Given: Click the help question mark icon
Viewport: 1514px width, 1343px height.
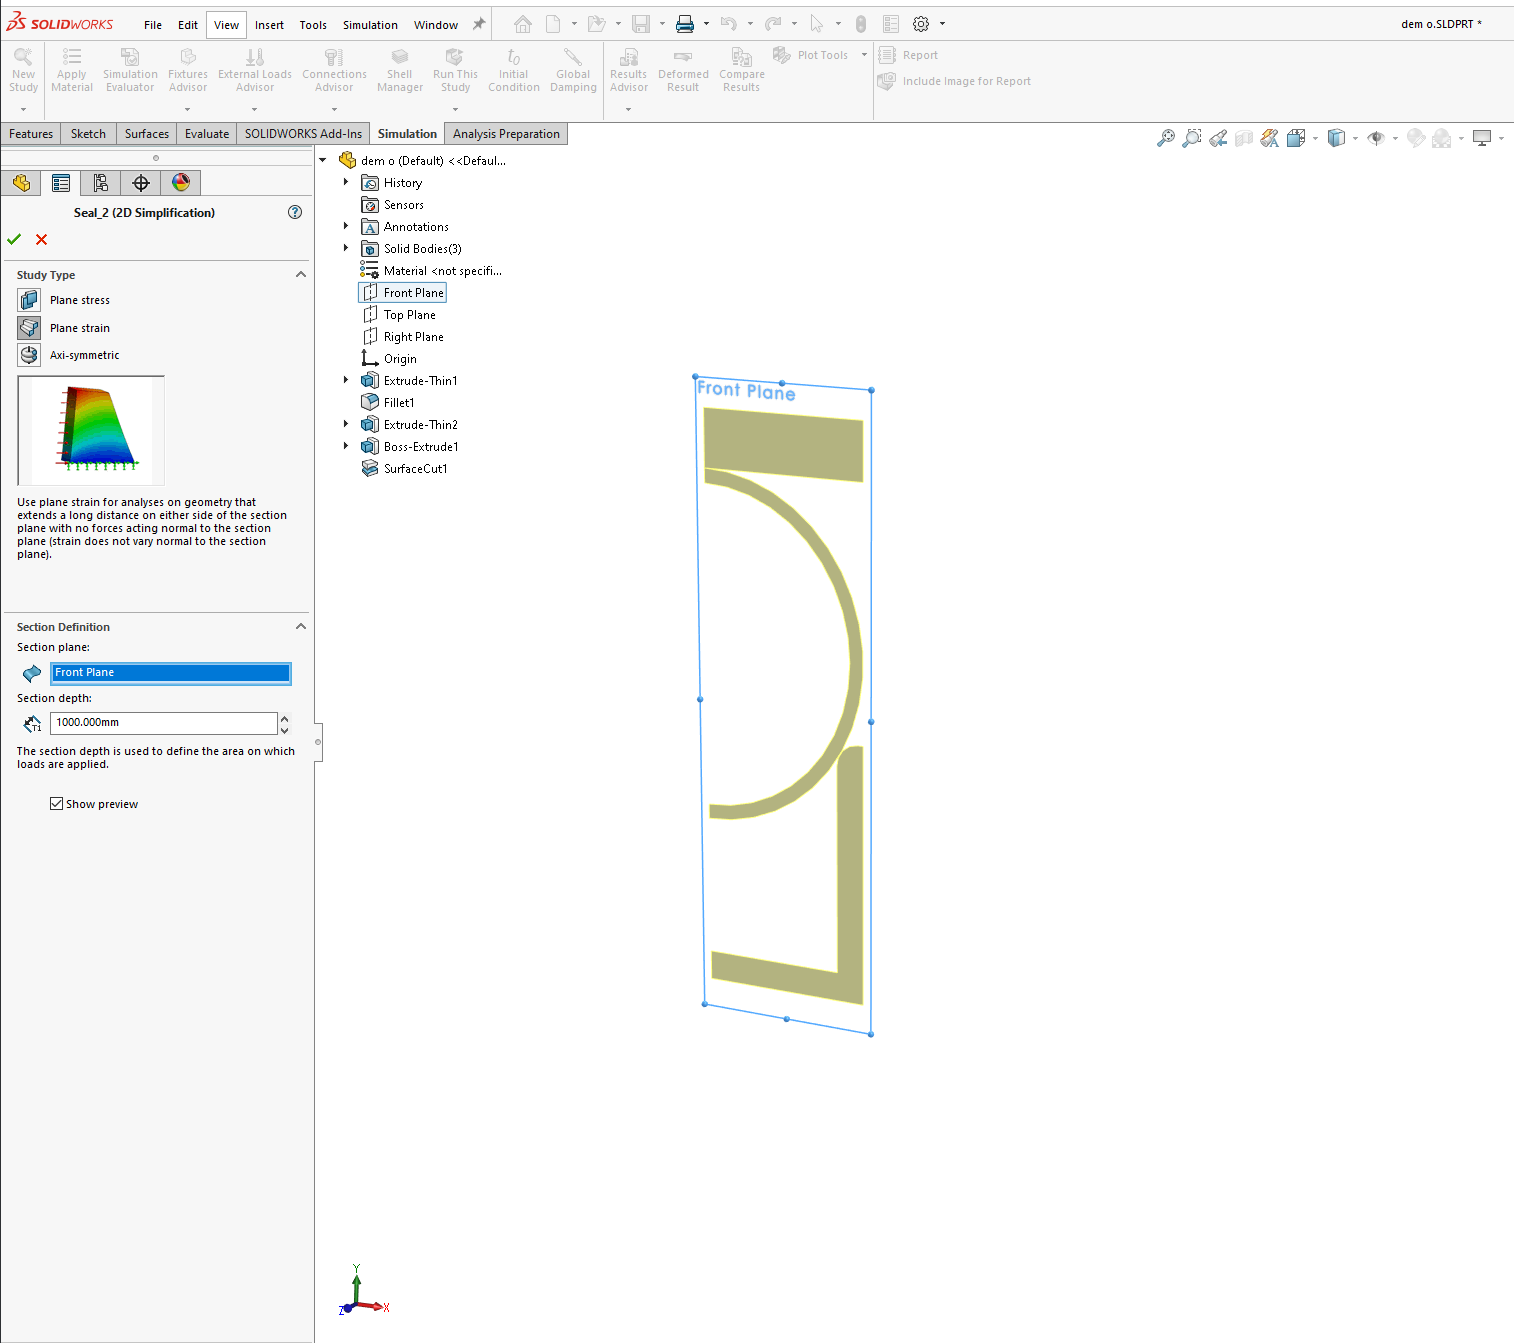Looking at the screenshot, I should [295, 212].
